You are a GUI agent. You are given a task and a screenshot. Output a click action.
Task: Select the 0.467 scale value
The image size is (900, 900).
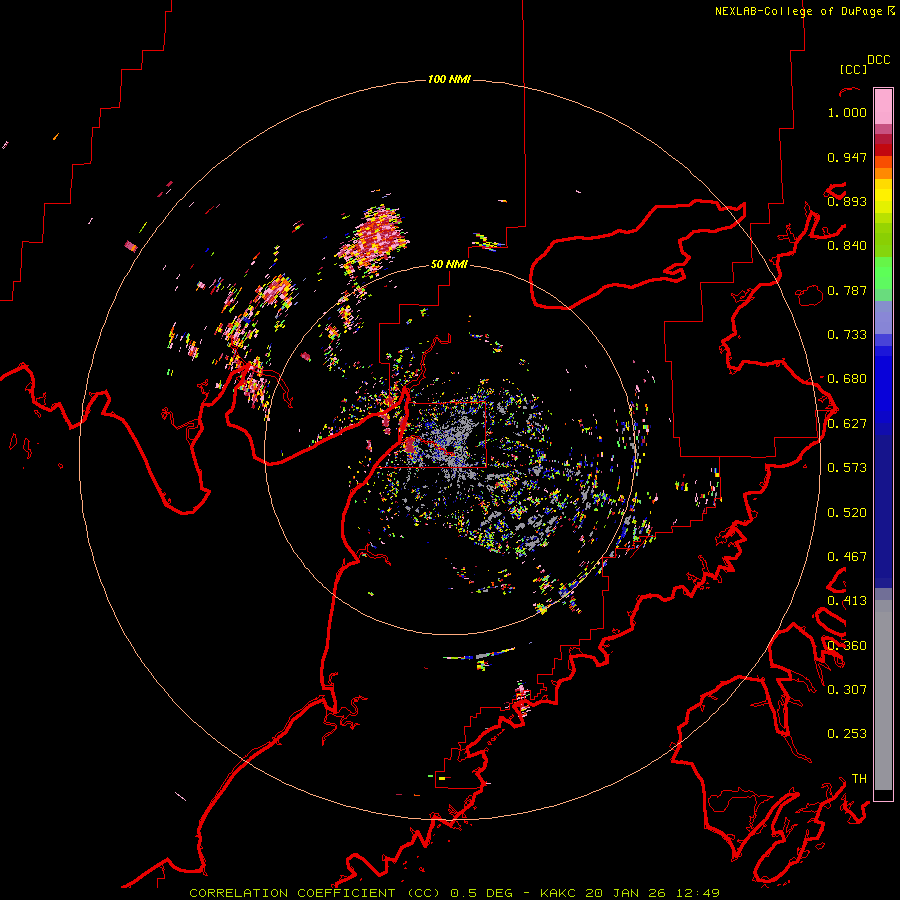[847, 557]
